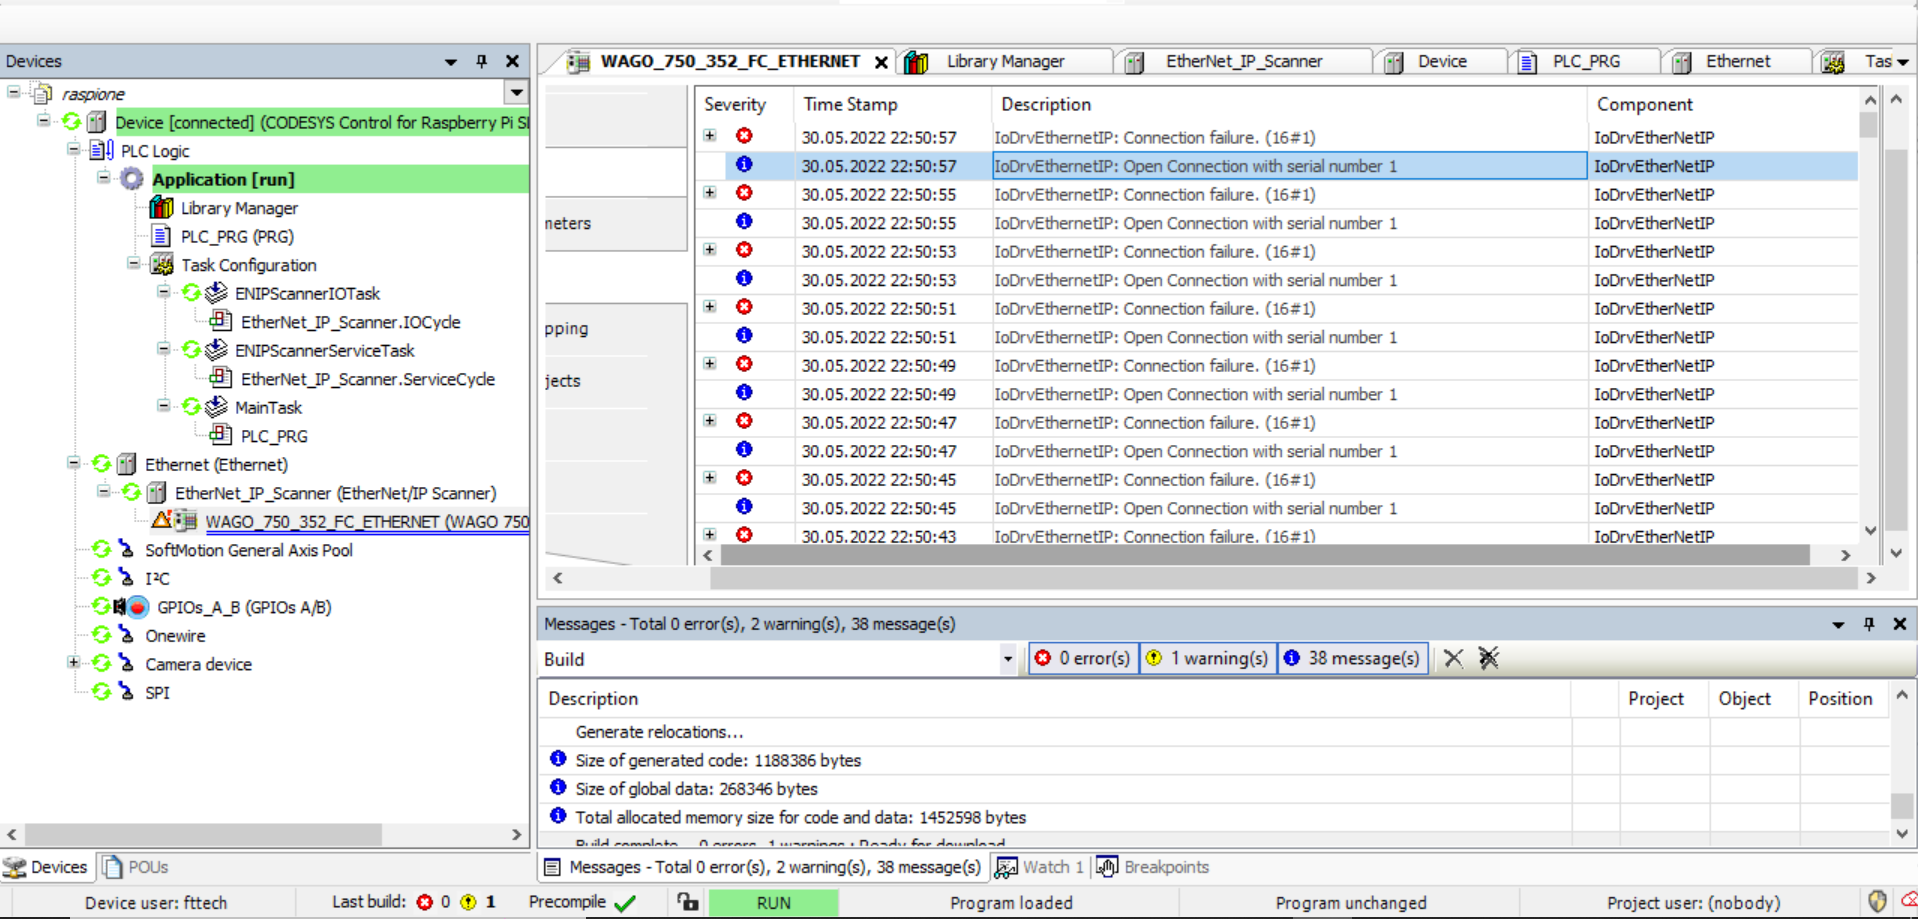1918x919 pixels.
Task: Click the Library Manager book icon in tree
Action: 161,208
